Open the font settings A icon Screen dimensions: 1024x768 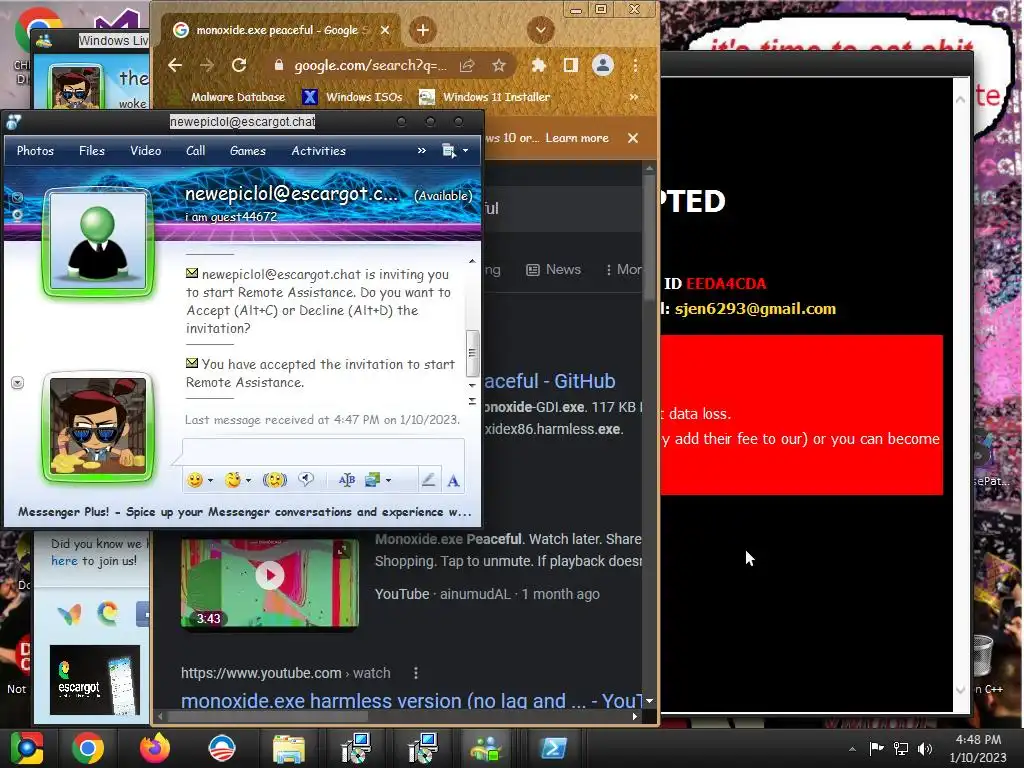click(453, 481)
